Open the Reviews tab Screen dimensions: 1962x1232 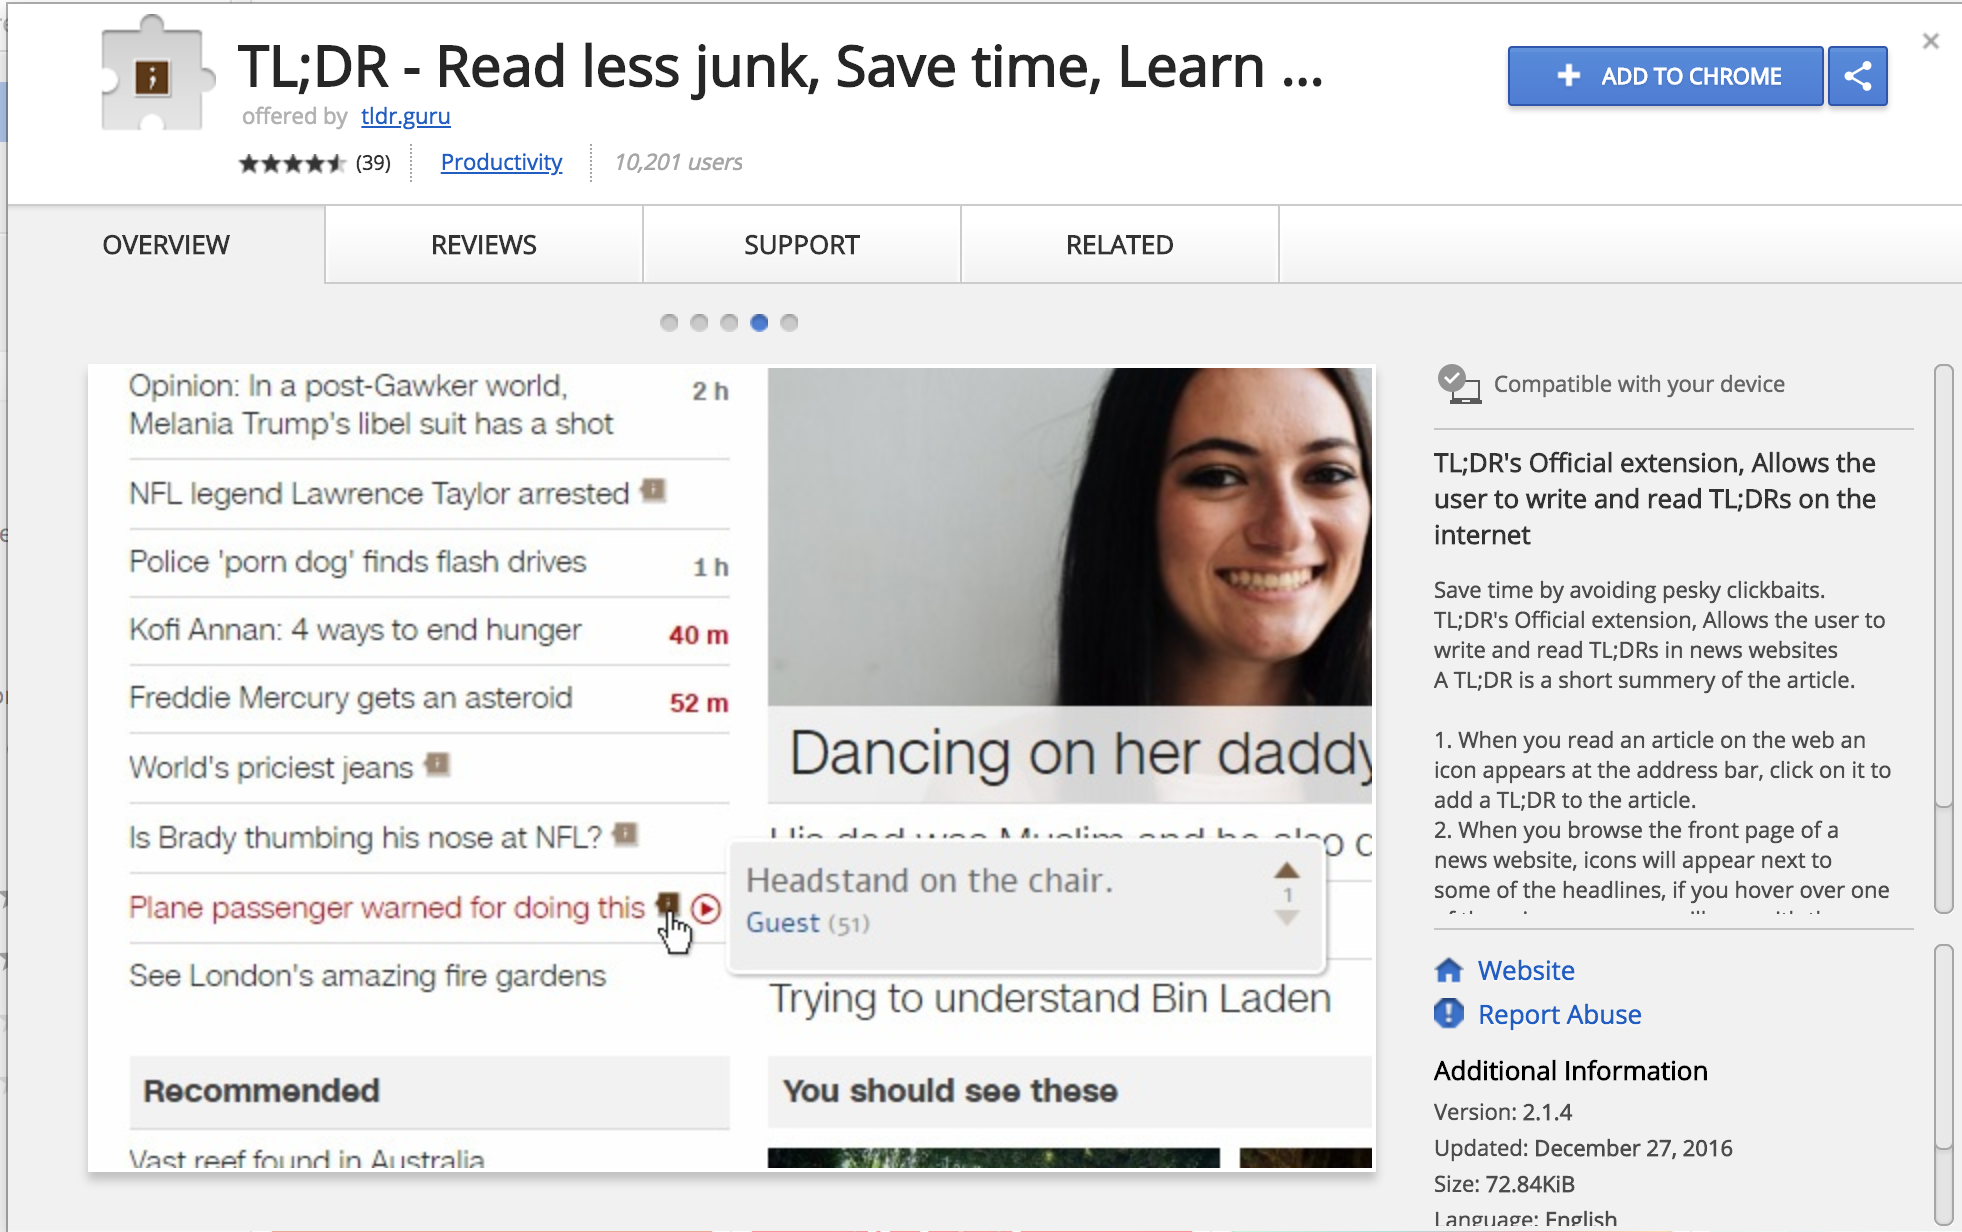click(483, 245)
